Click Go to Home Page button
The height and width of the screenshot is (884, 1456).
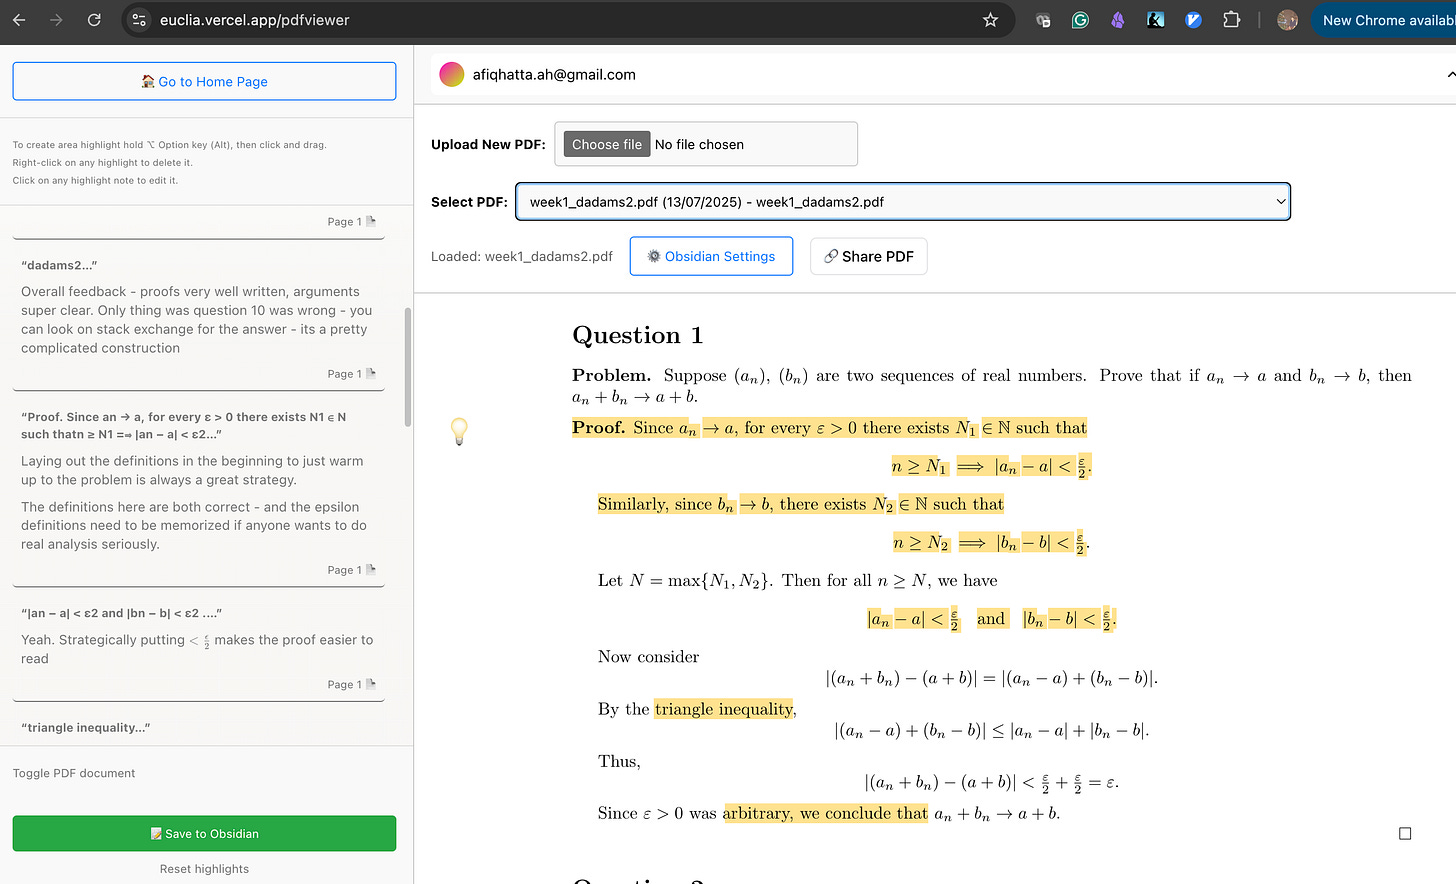click(x=204, y=81)
